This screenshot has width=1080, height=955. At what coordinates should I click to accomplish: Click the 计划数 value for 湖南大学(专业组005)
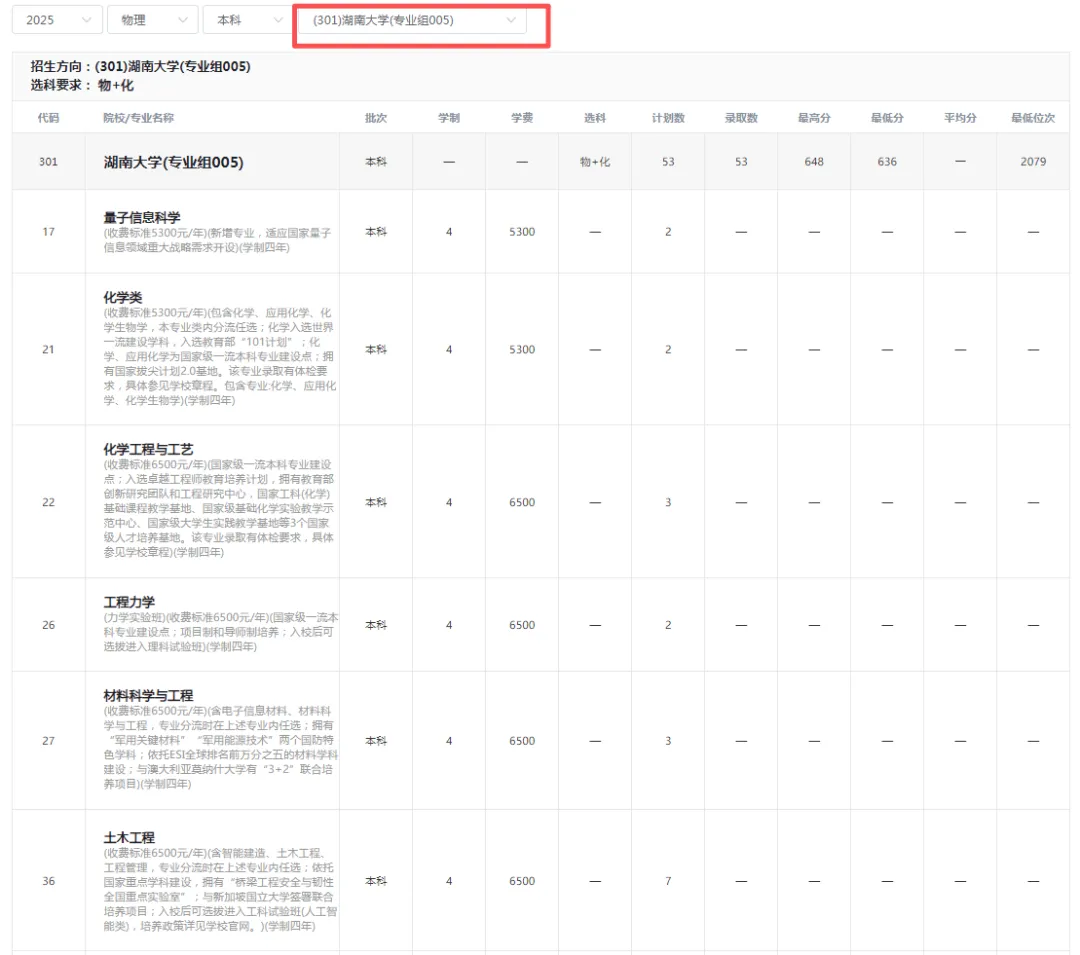(668, 162)
